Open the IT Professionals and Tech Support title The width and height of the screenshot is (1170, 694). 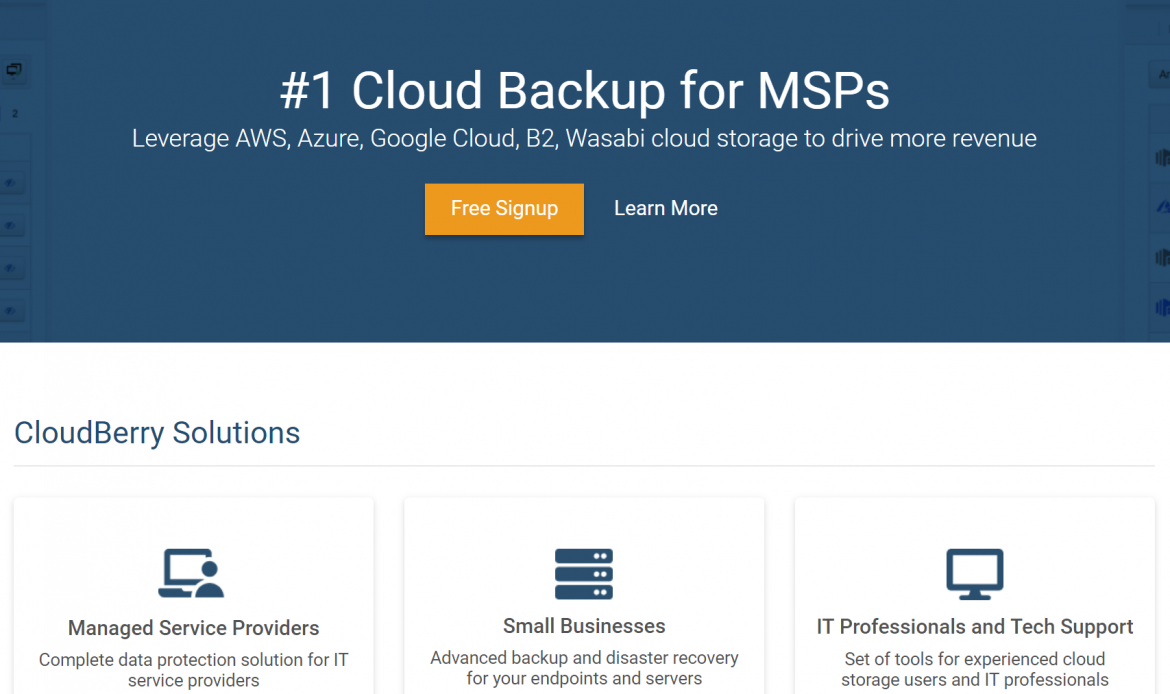(x=975, y=627)
